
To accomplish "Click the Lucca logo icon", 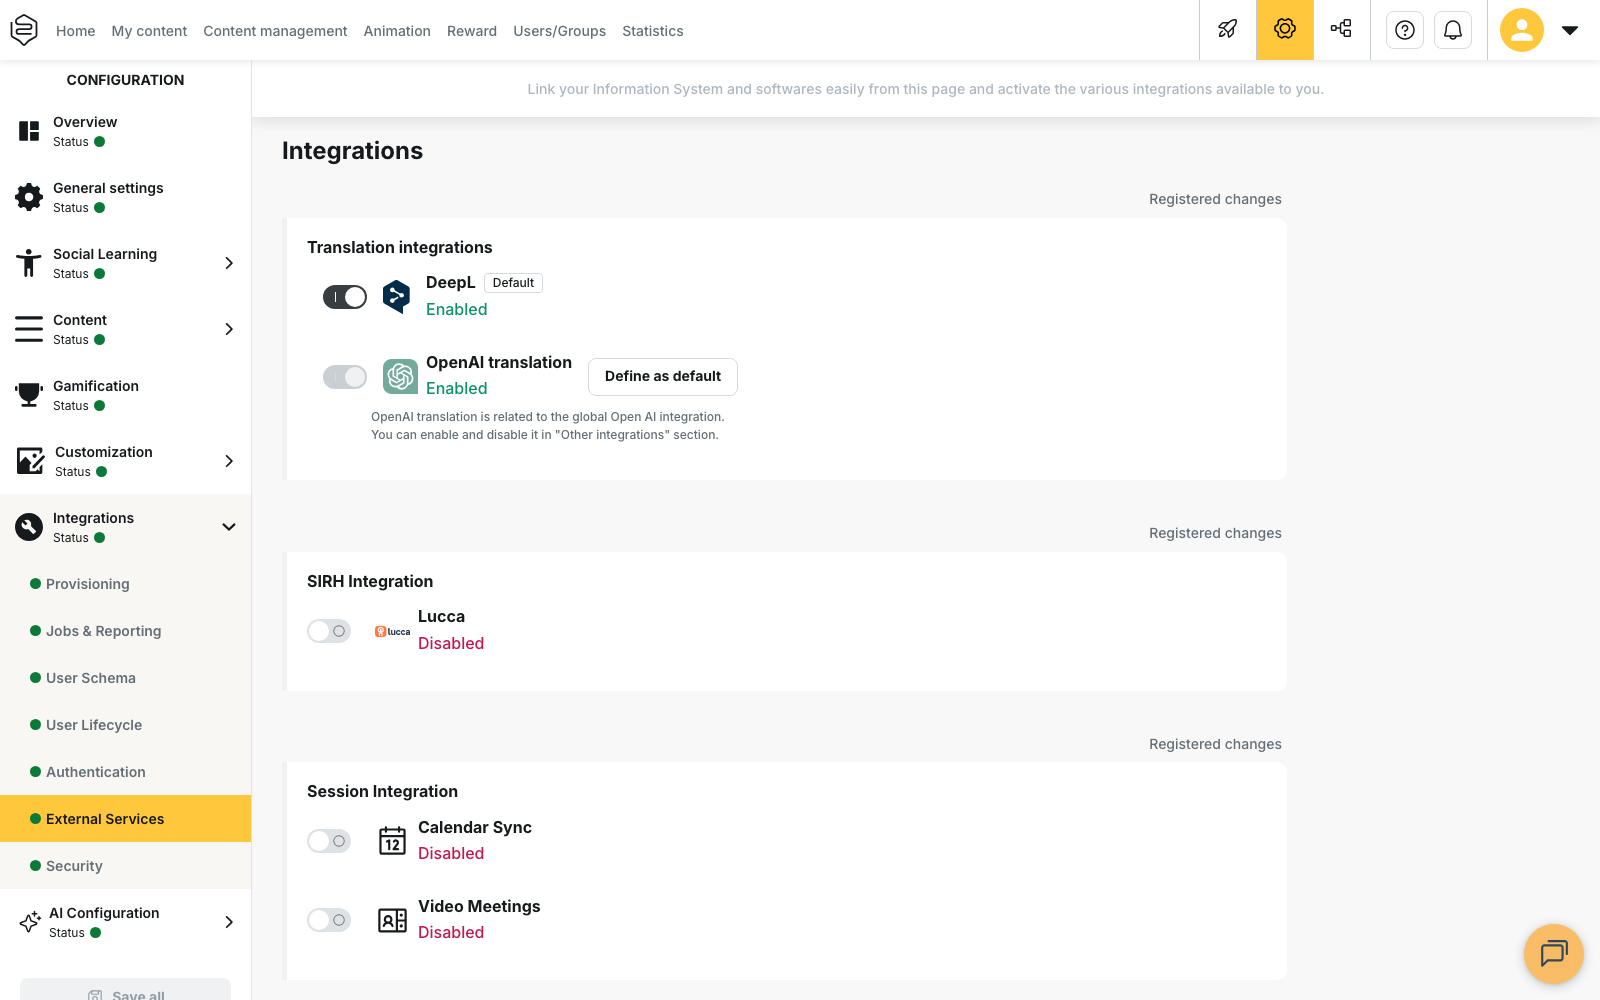I will point(392,631).
